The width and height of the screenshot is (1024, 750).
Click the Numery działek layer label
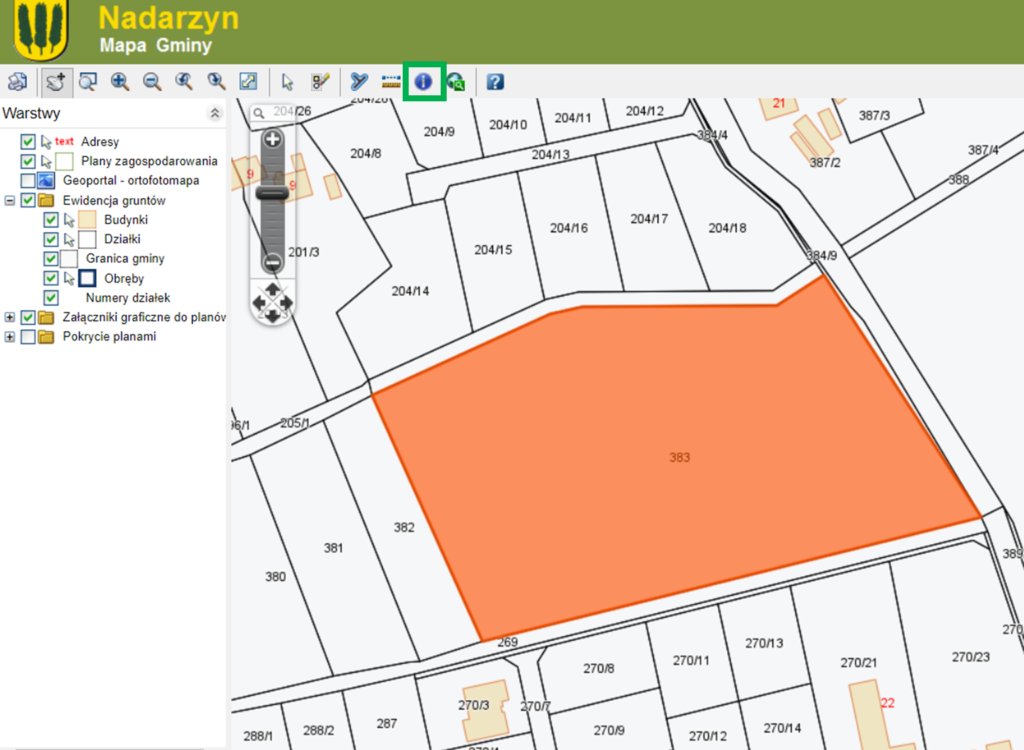click(x=128, y=298)
